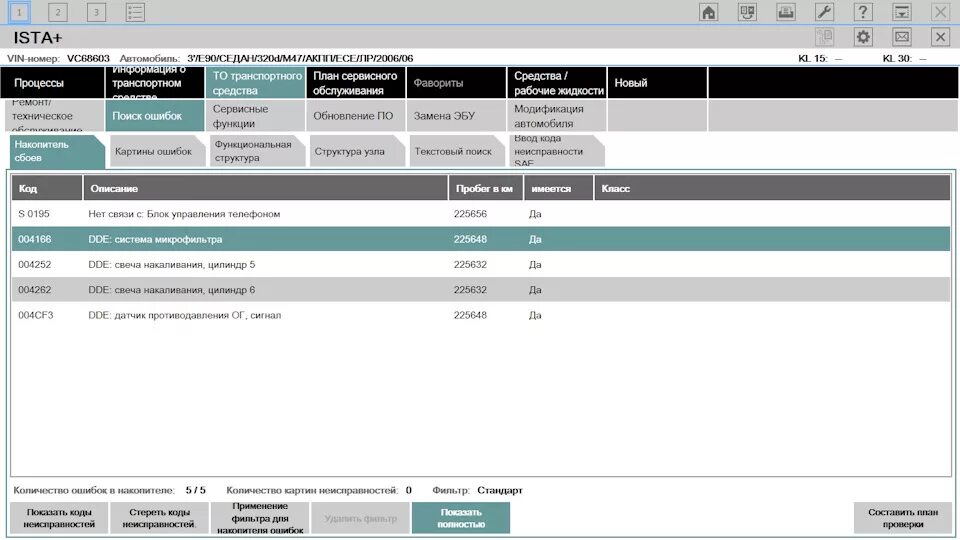Select fault row 004CF3 датчик противодавления
960x540 pixels.
[x=481, y=315]
